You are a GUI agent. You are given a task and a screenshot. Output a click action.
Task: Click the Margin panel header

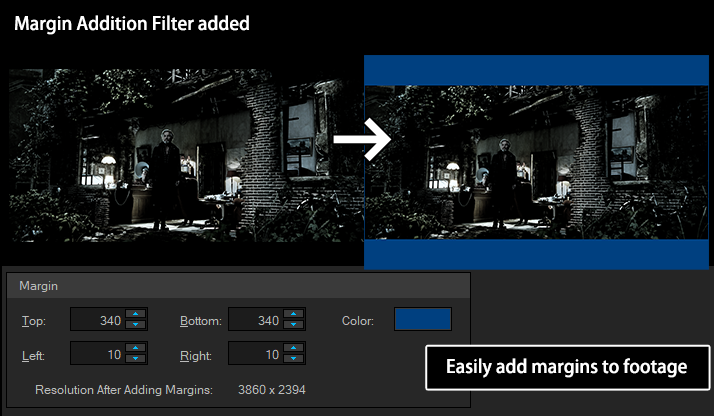(238, 286)
